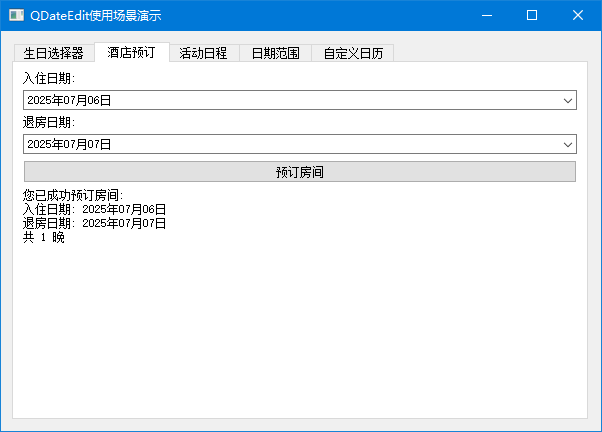
Task: Open the 活动日程 tab
Action: pos(203,53)
